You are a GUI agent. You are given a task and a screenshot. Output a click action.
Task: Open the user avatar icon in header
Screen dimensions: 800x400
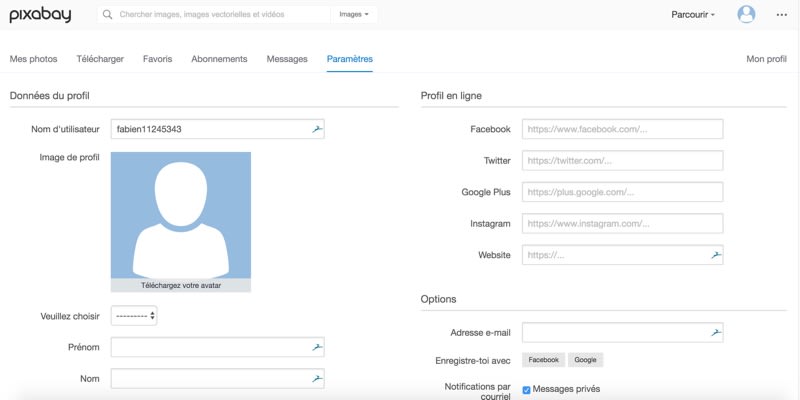coord(746,14)
